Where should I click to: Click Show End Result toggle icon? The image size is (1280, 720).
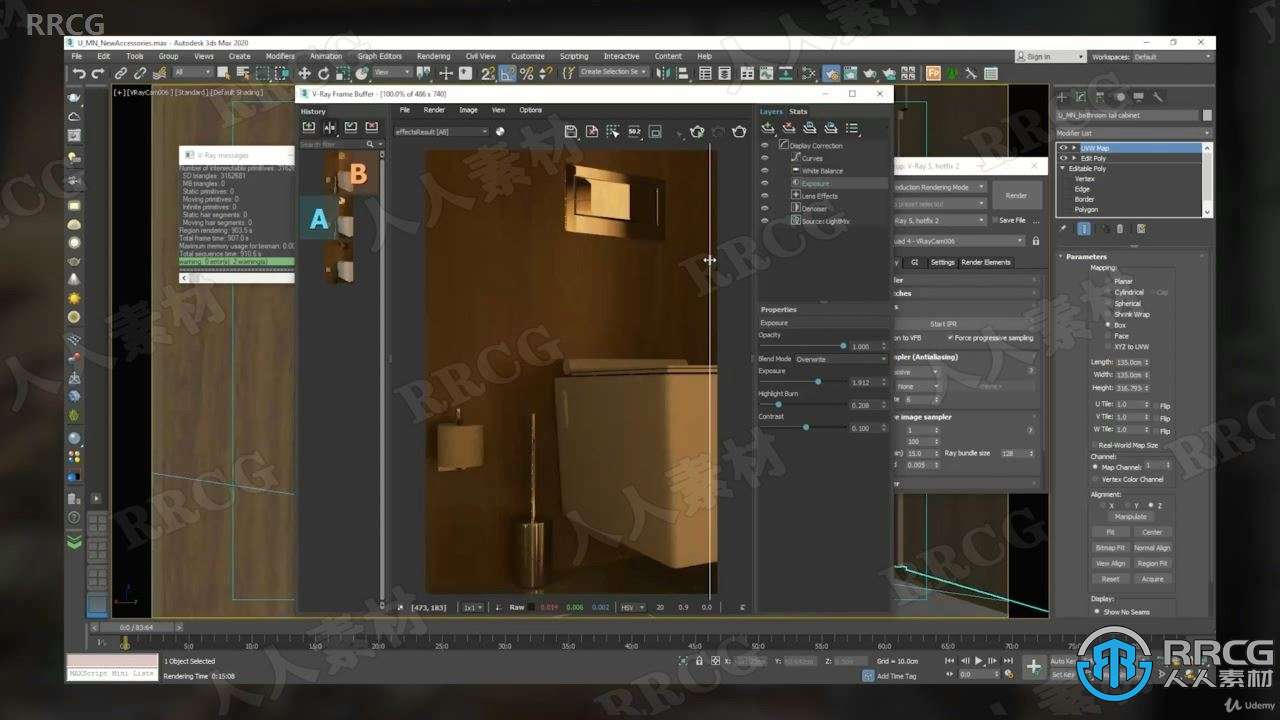click(1084, 228)
